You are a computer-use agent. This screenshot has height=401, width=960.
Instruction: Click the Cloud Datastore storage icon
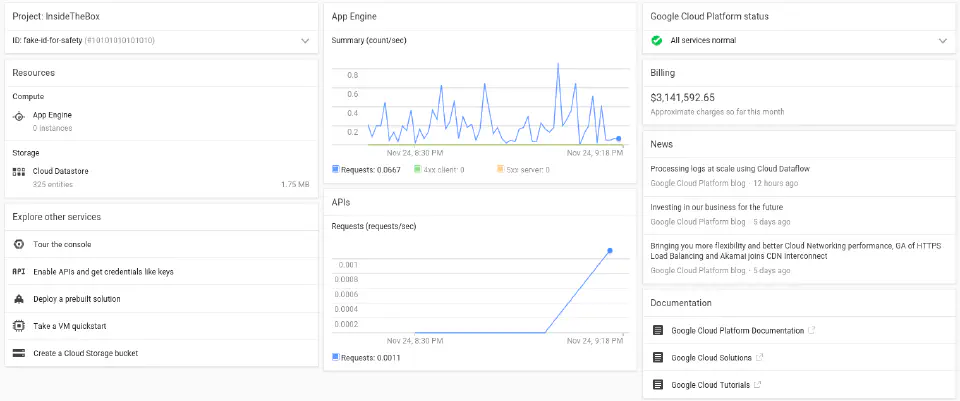coord(19,172)
